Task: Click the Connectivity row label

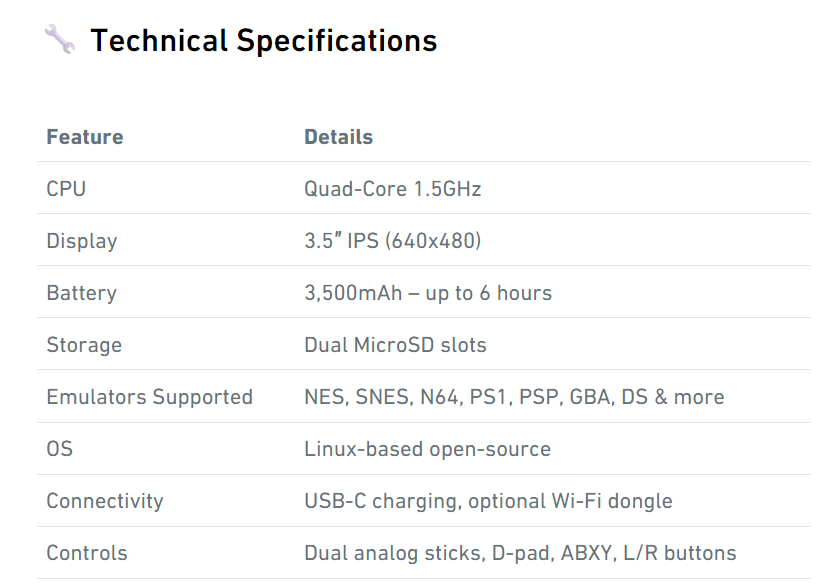Action: [105, 501]
